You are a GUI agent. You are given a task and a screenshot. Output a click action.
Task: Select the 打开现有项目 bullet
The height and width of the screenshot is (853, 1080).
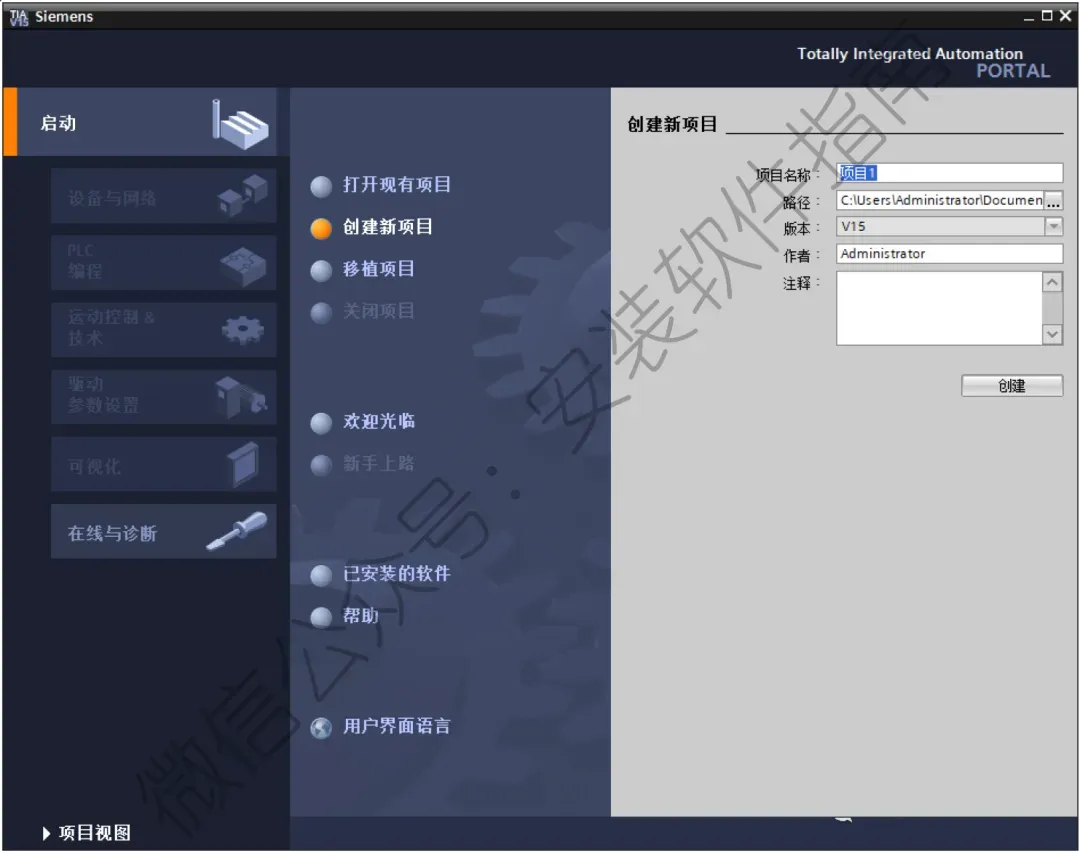pos(321,186)
